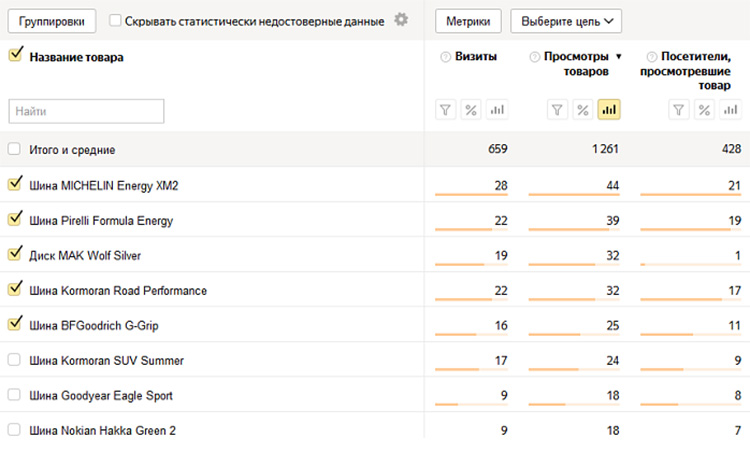Click filter icon under Визиты column
The image size is (750, 450).
point(447,110)
